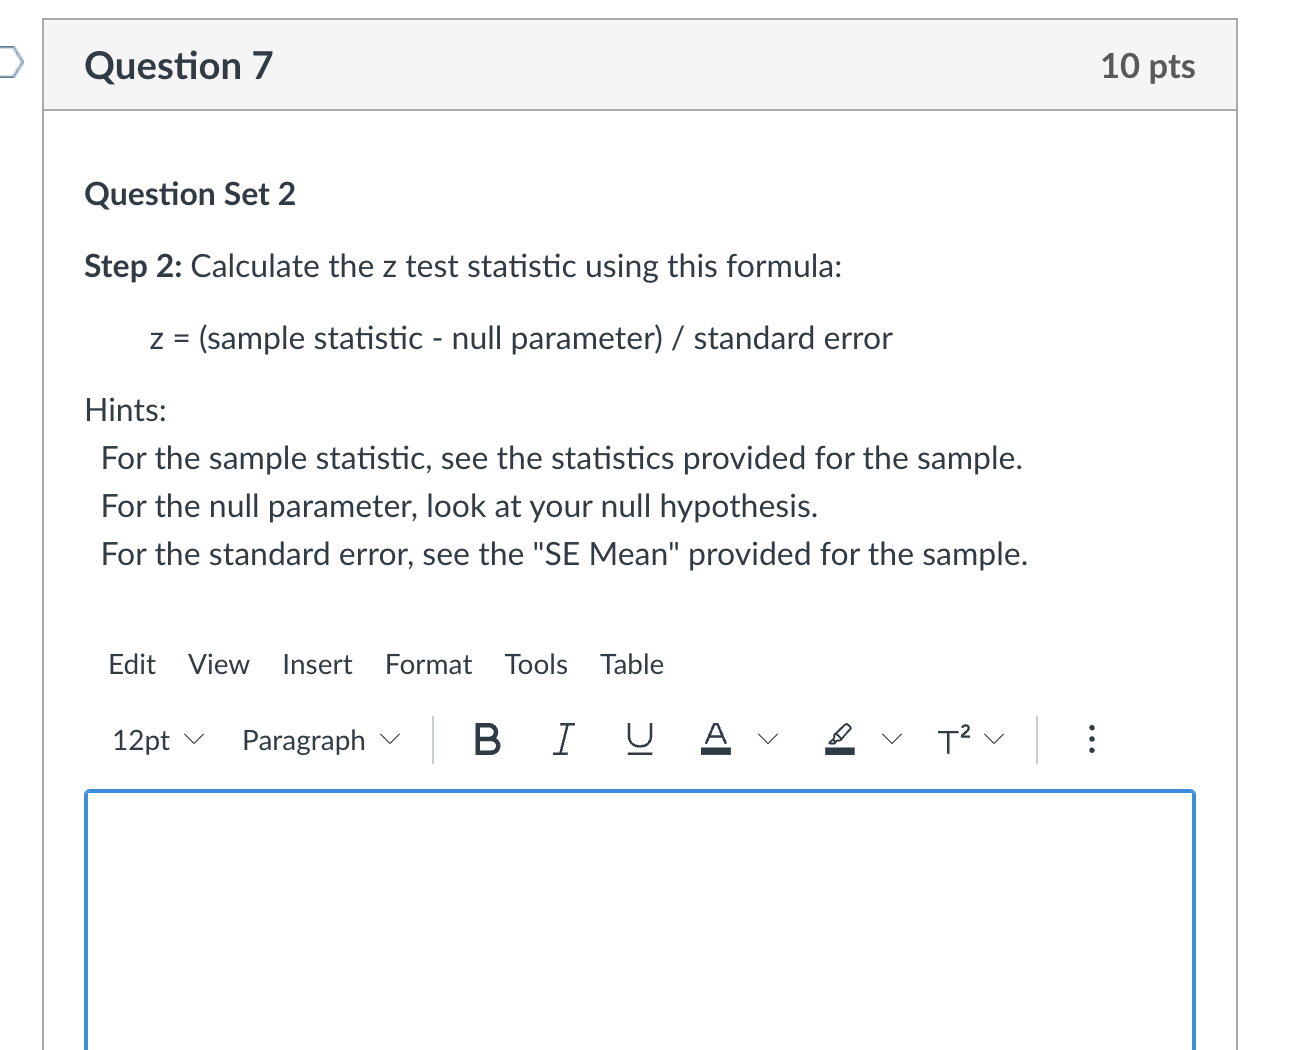The width and height of the screenshot is (1294, 1050).
Task: Toggle underline formatting
Action: [639, 740]
